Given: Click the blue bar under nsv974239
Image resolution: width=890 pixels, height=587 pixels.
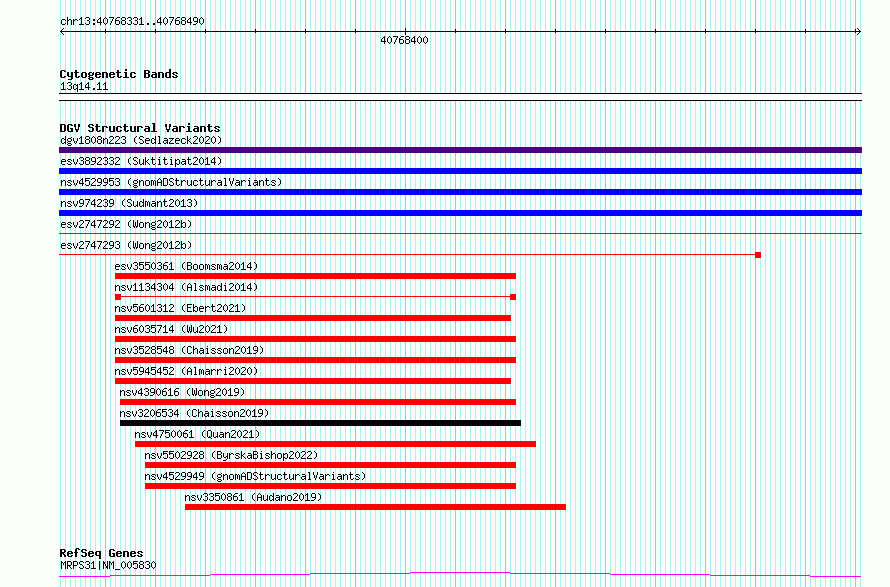Looking at the screenshot, I should coord(460,213).
